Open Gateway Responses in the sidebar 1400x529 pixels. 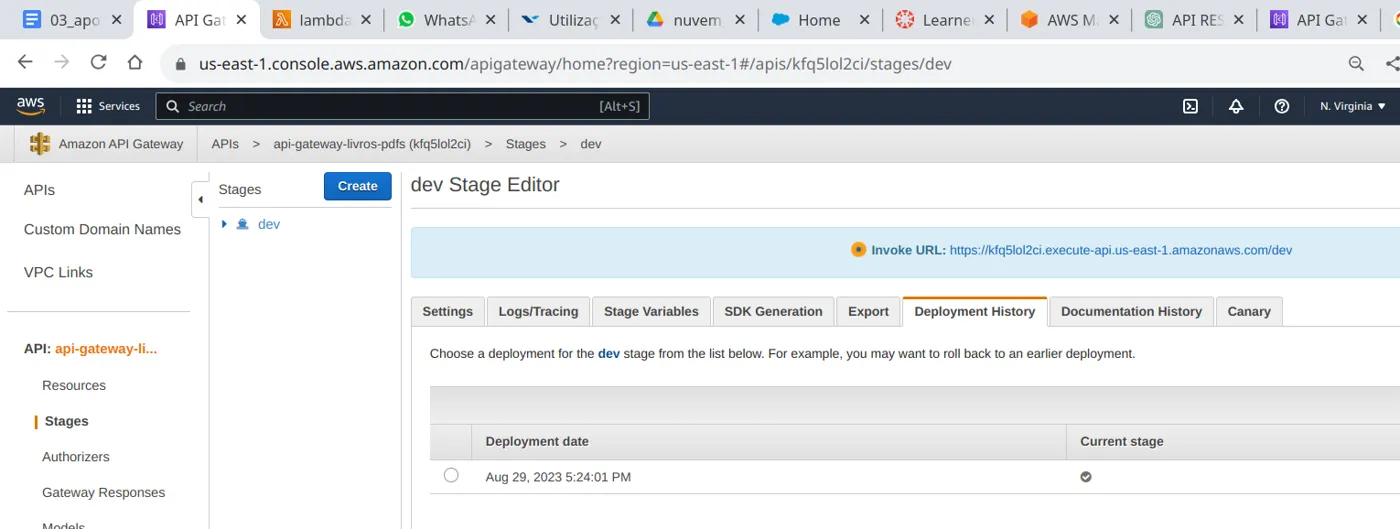click(104, 492)
